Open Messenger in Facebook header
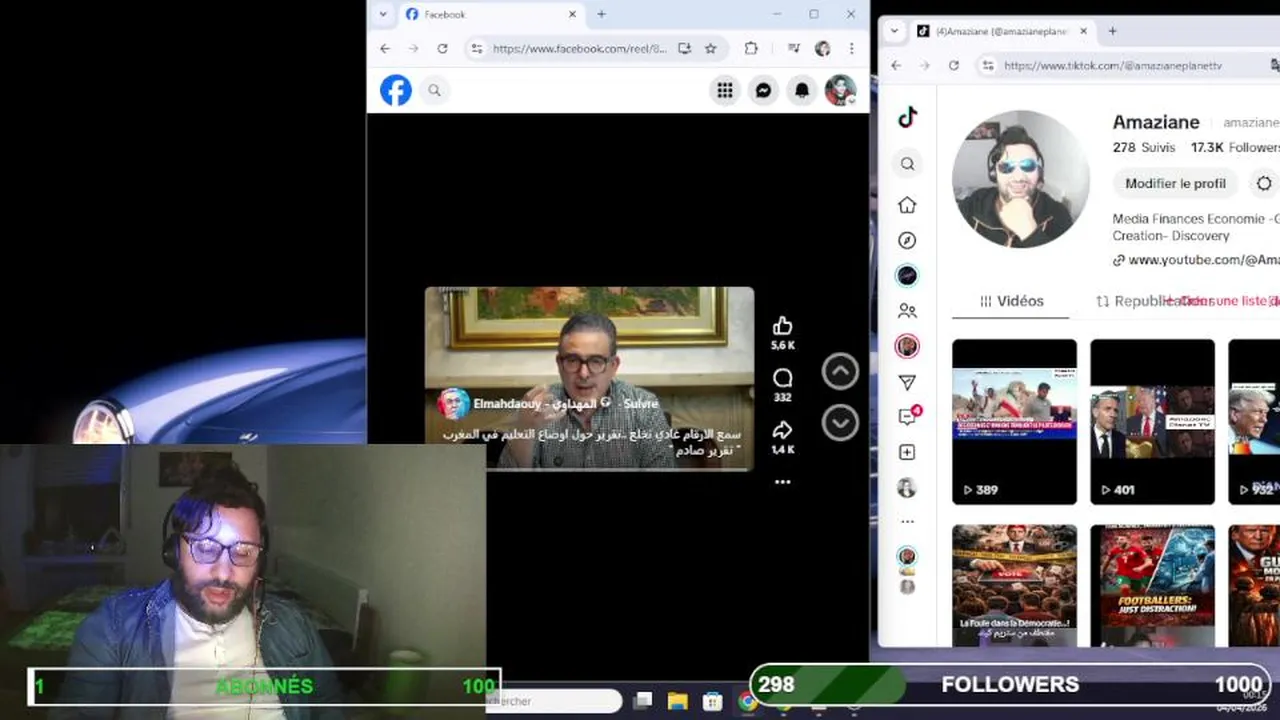 tap(763, 91)
